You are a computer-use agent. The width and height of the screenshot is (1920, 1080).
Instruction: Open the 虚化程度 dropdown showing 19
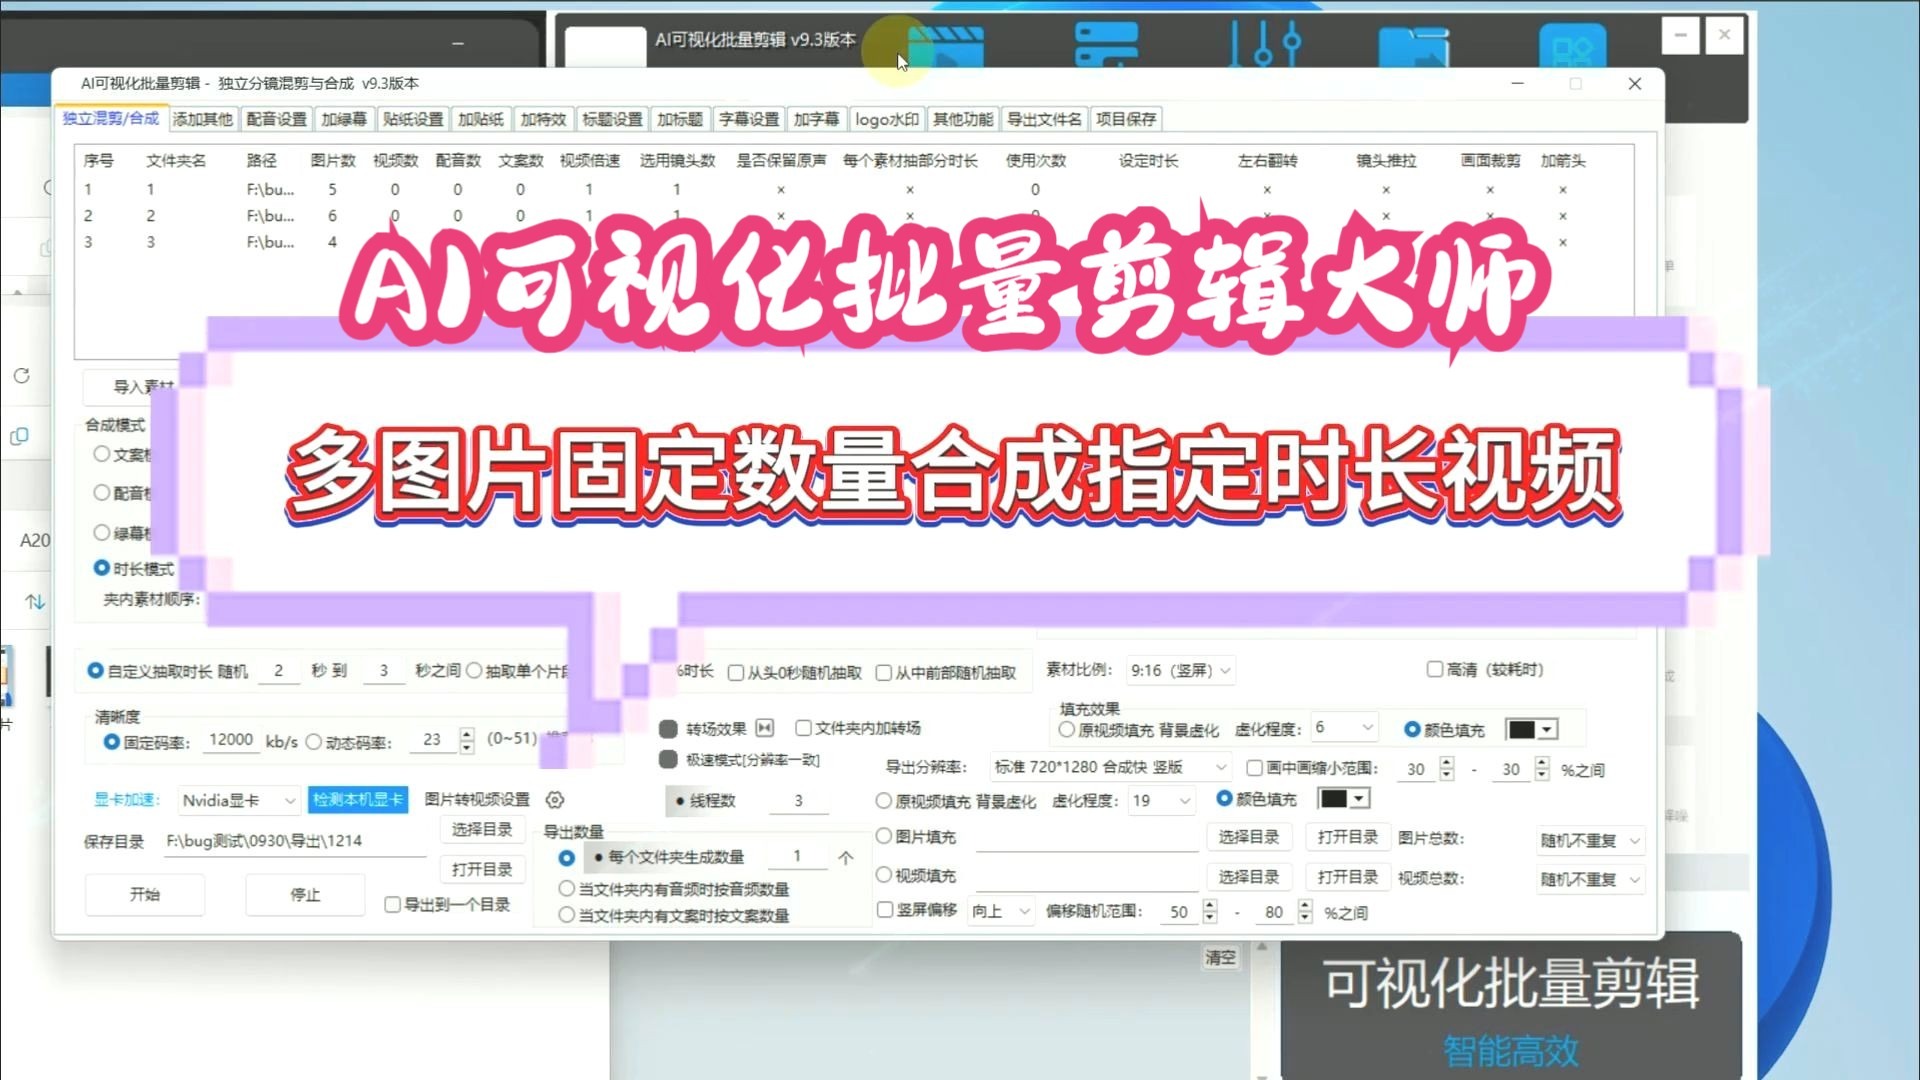click(x=1161, y=801)
